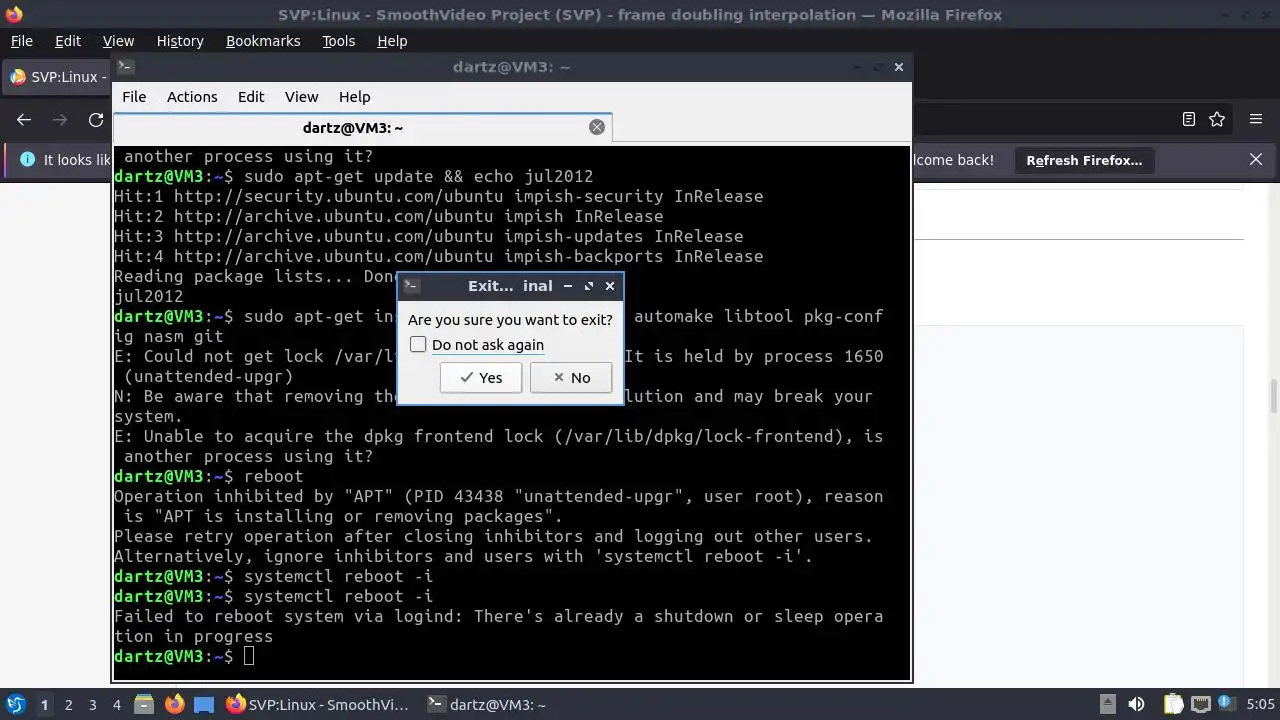This screenshot has height=720, width=1280.
Task: Open Firefox View menu
Action: coord(118,41)
